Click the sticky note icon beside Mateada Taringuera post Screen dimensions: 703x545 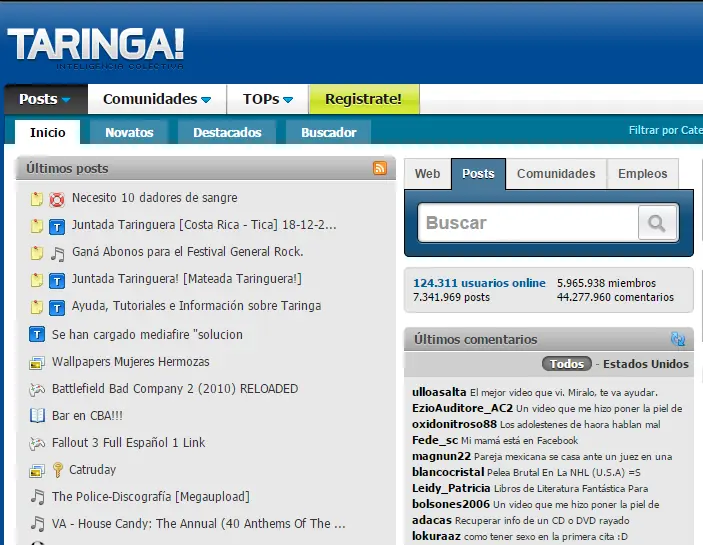pyautogui.click(x=37, y=280)
